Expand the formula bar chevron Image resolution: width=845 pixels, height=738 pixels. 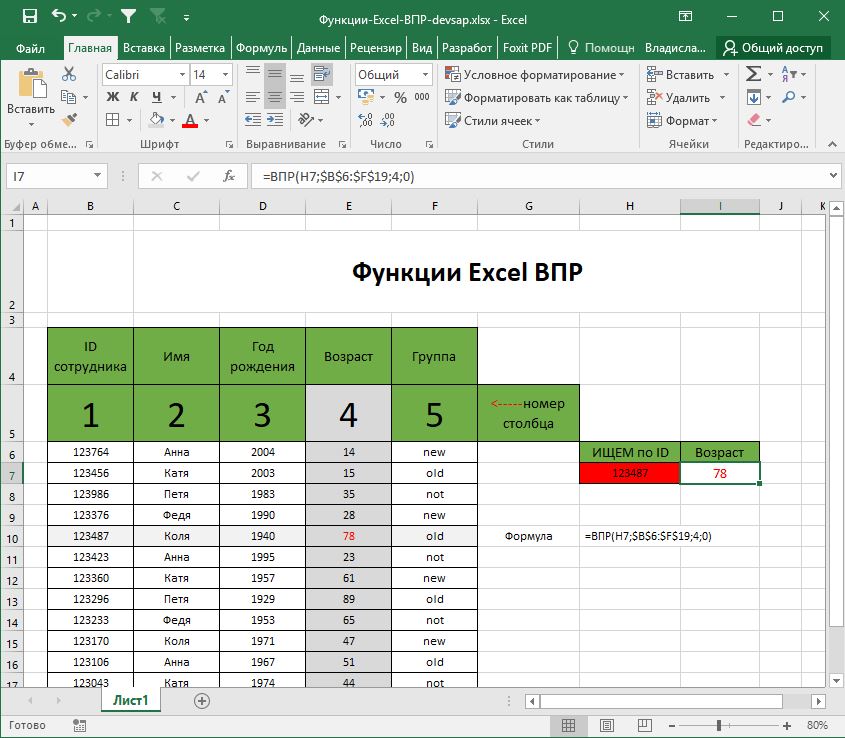point(833,176)
